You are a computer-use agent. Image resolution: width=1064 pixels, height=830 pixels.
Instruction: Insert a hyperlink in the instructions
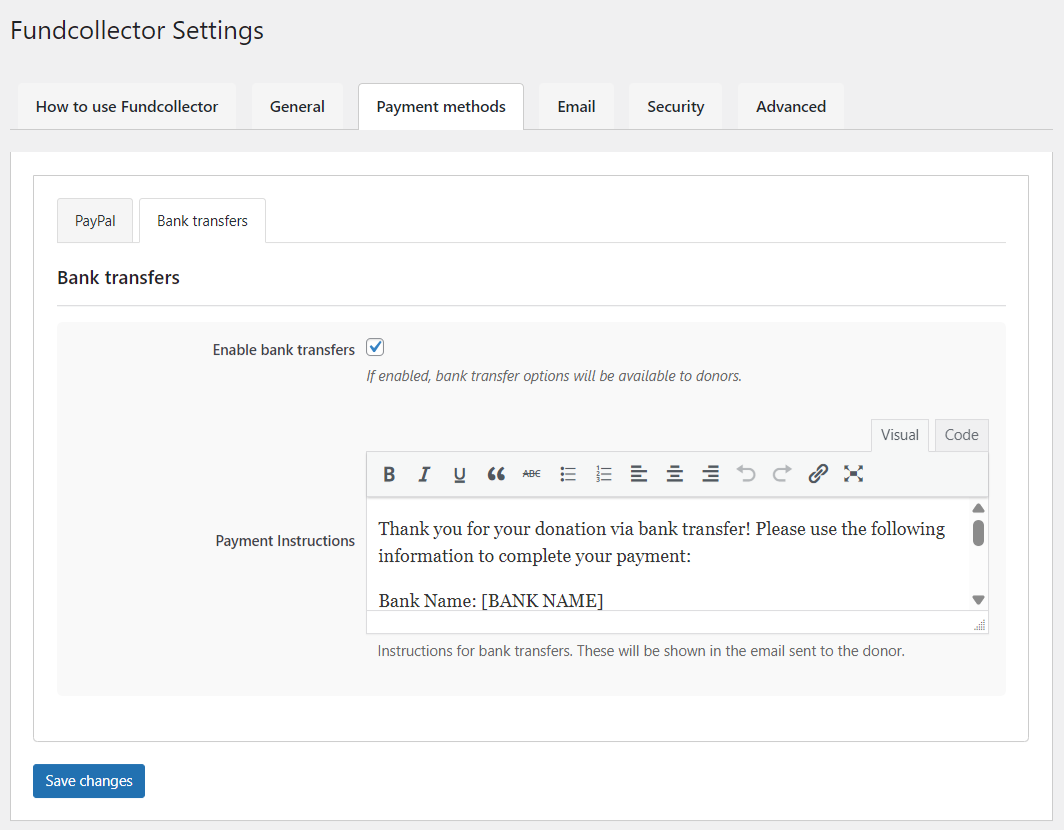pyautogui.click(x=818, y=474)
